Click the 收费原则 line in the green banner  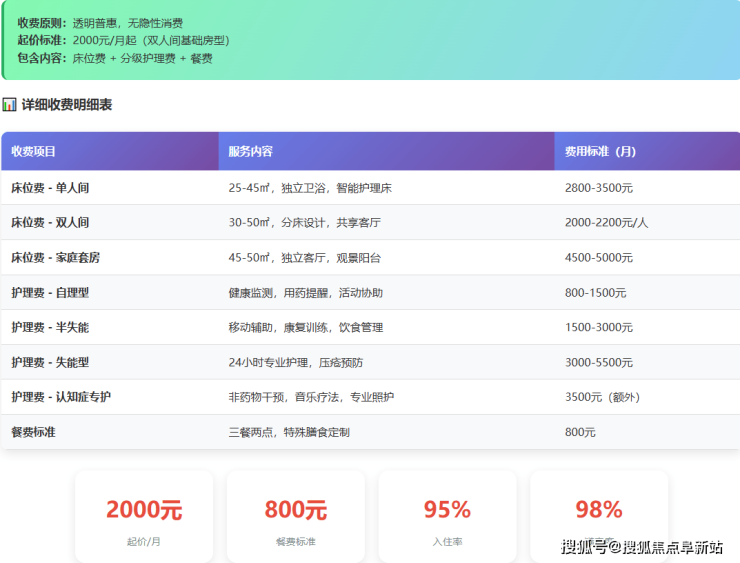point(100,23)
